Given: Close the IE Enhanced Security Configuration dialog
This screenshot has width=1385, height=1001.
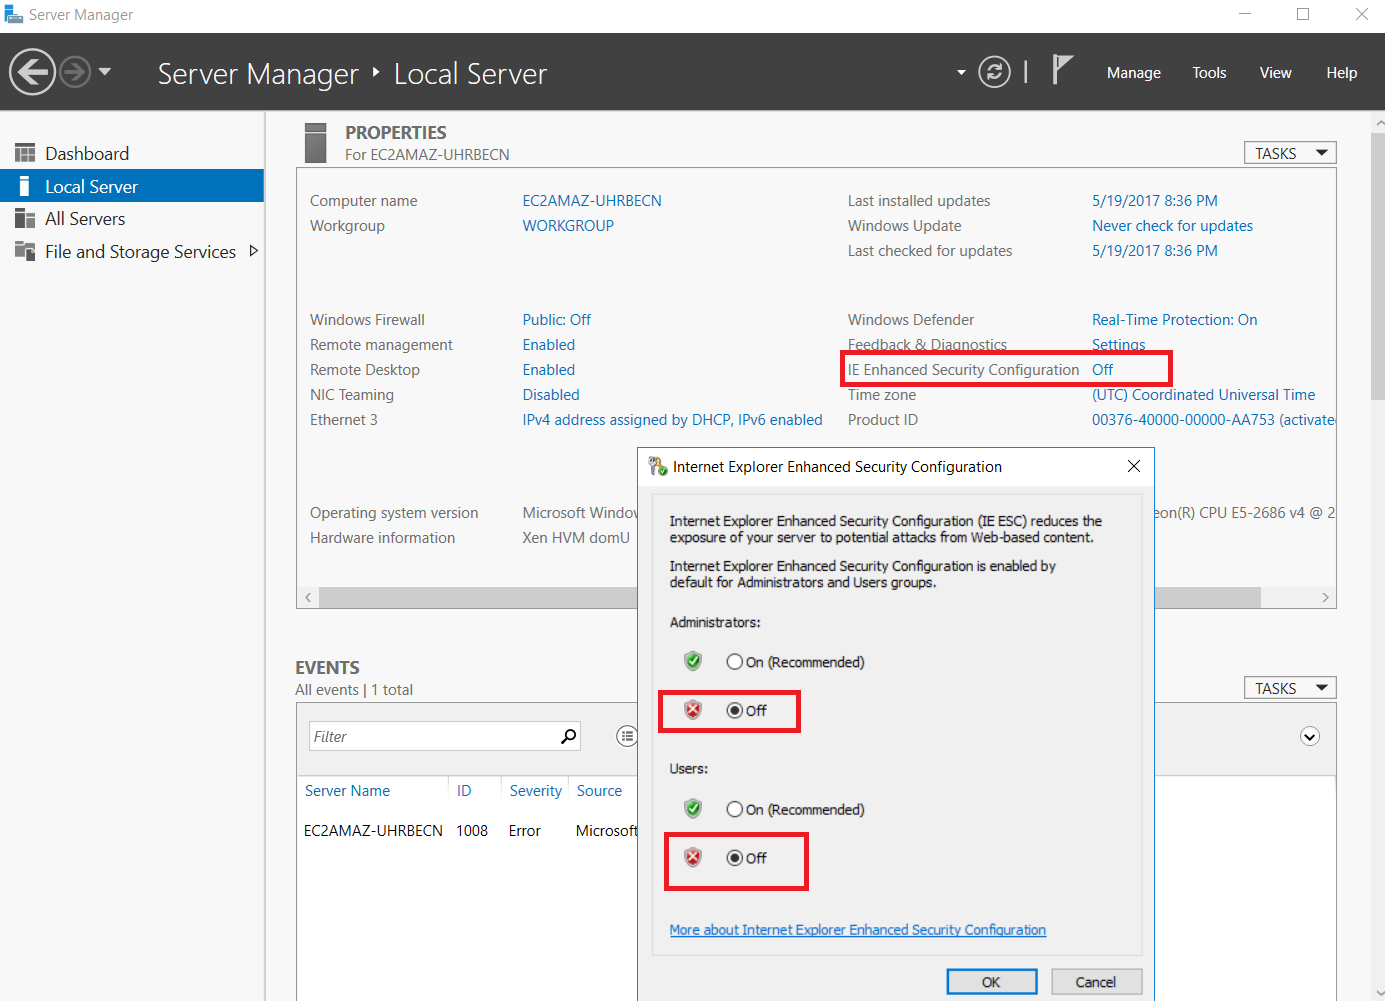Looking at the screenshot, I should (x=1134, y=466).
